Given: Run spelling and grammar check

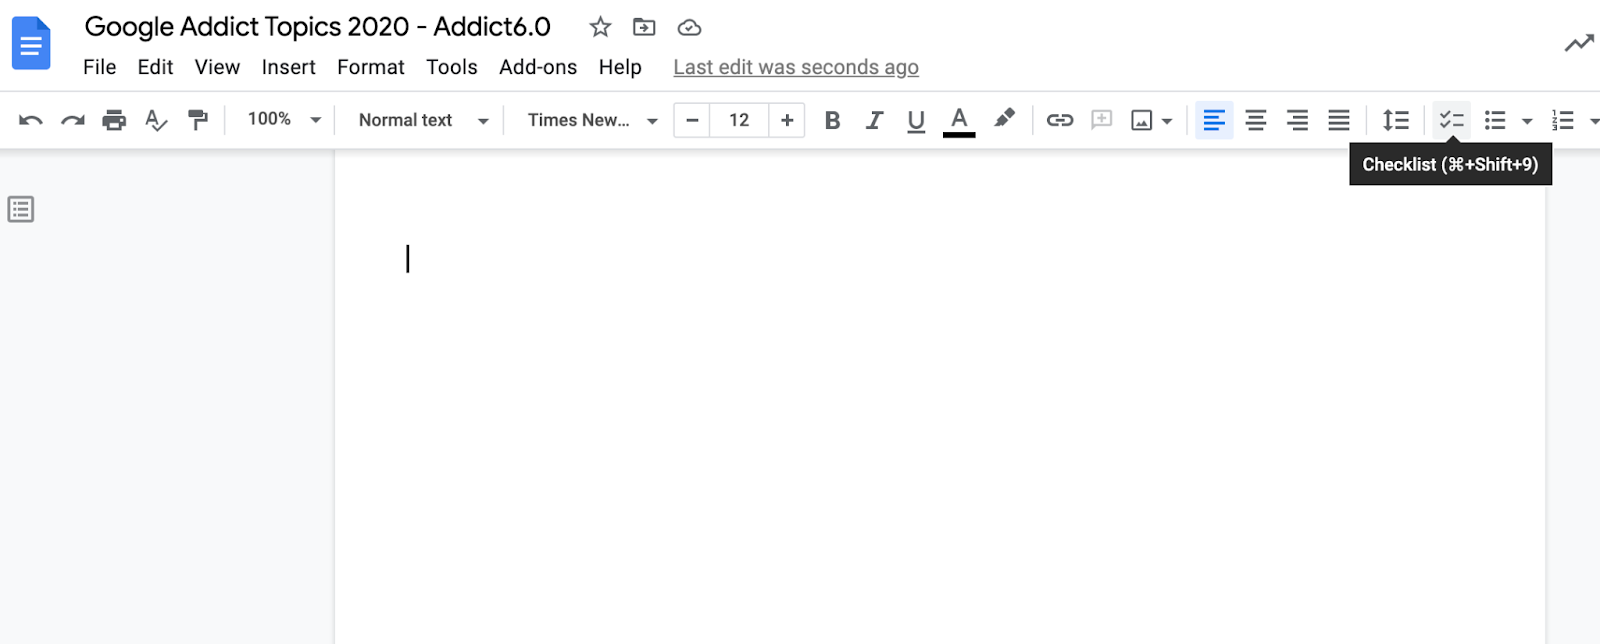Looking at the screenshot, I should tap(156, 120).
